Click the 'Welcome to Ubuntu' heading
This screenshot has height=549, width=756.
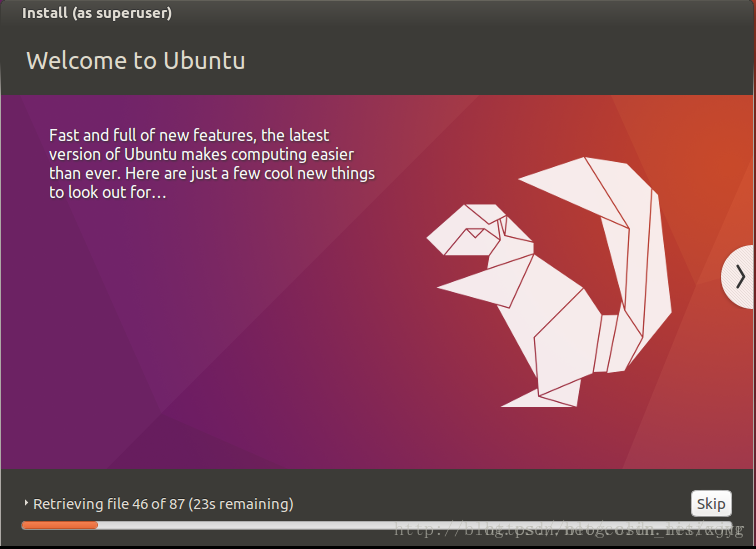(135, 61)
